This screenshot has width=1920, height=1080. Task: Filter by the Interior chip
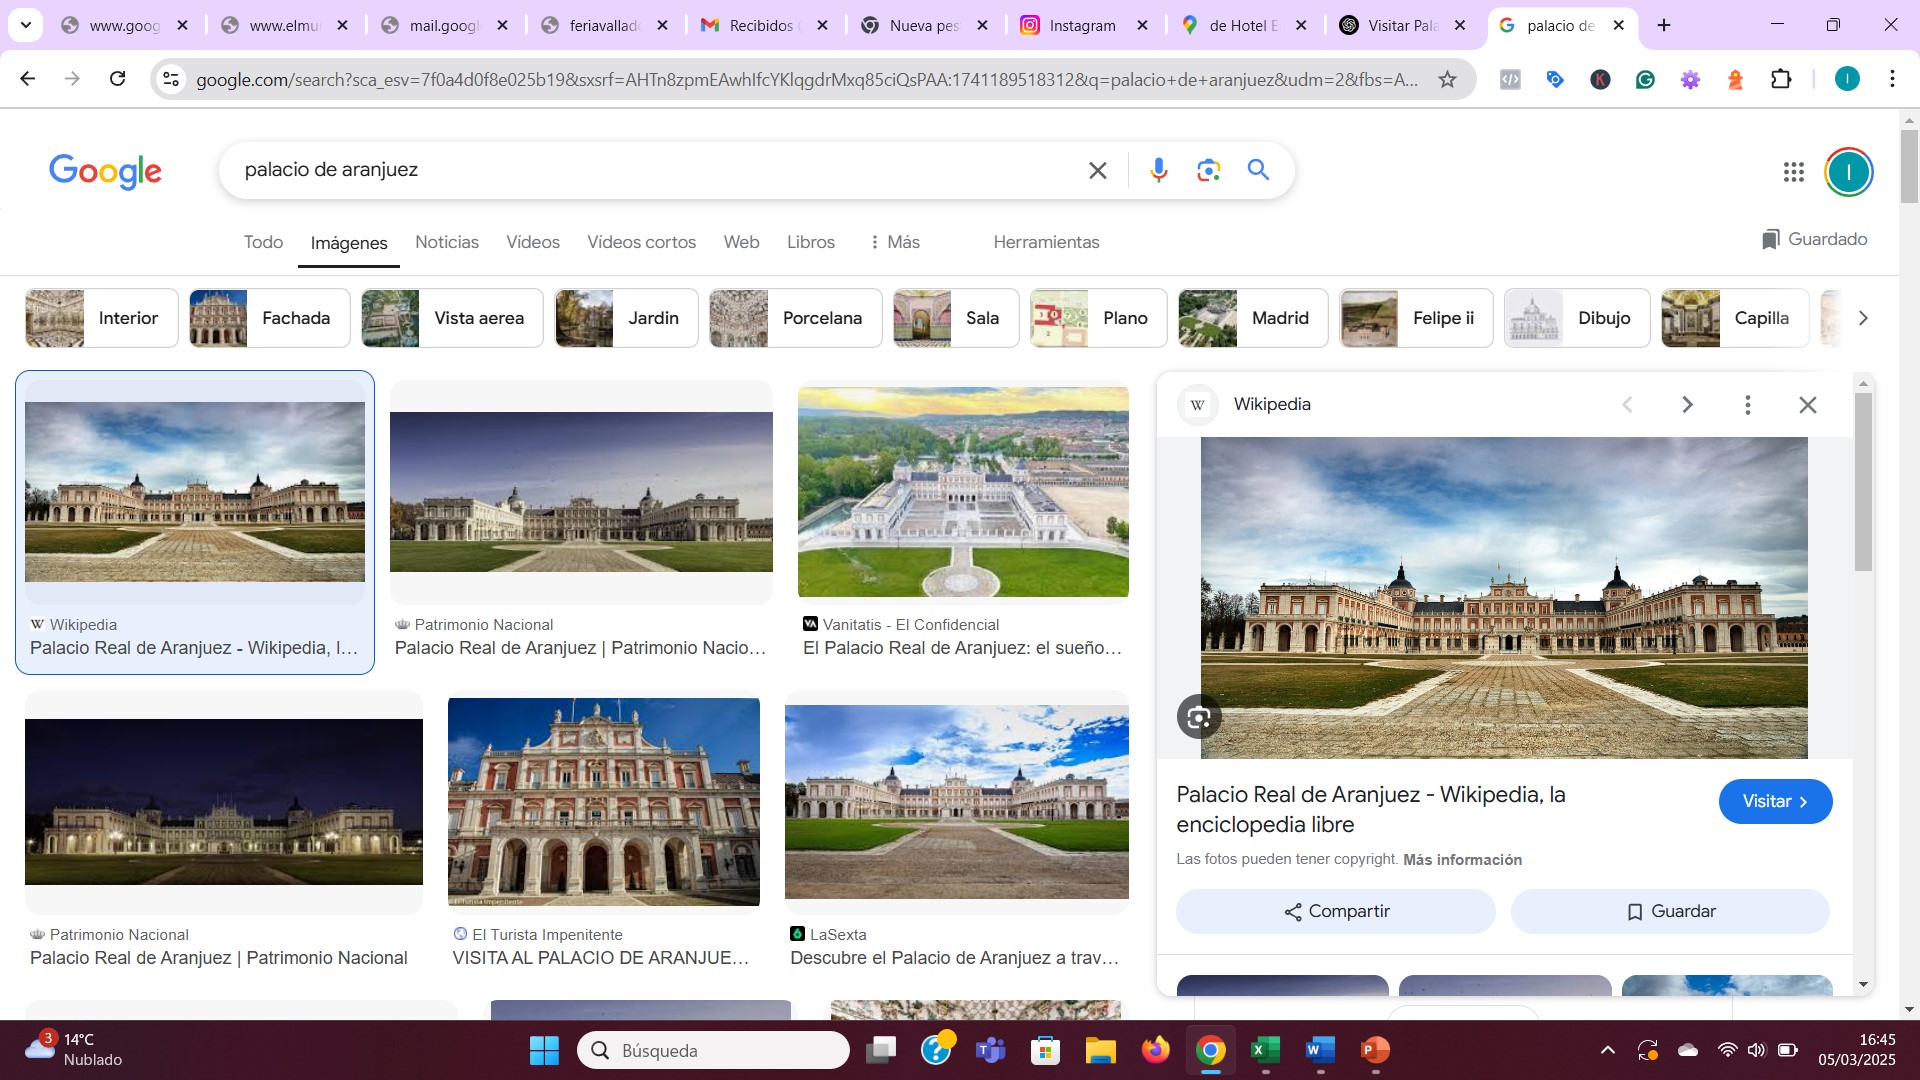pyautogui.click(x=101, y=318)
